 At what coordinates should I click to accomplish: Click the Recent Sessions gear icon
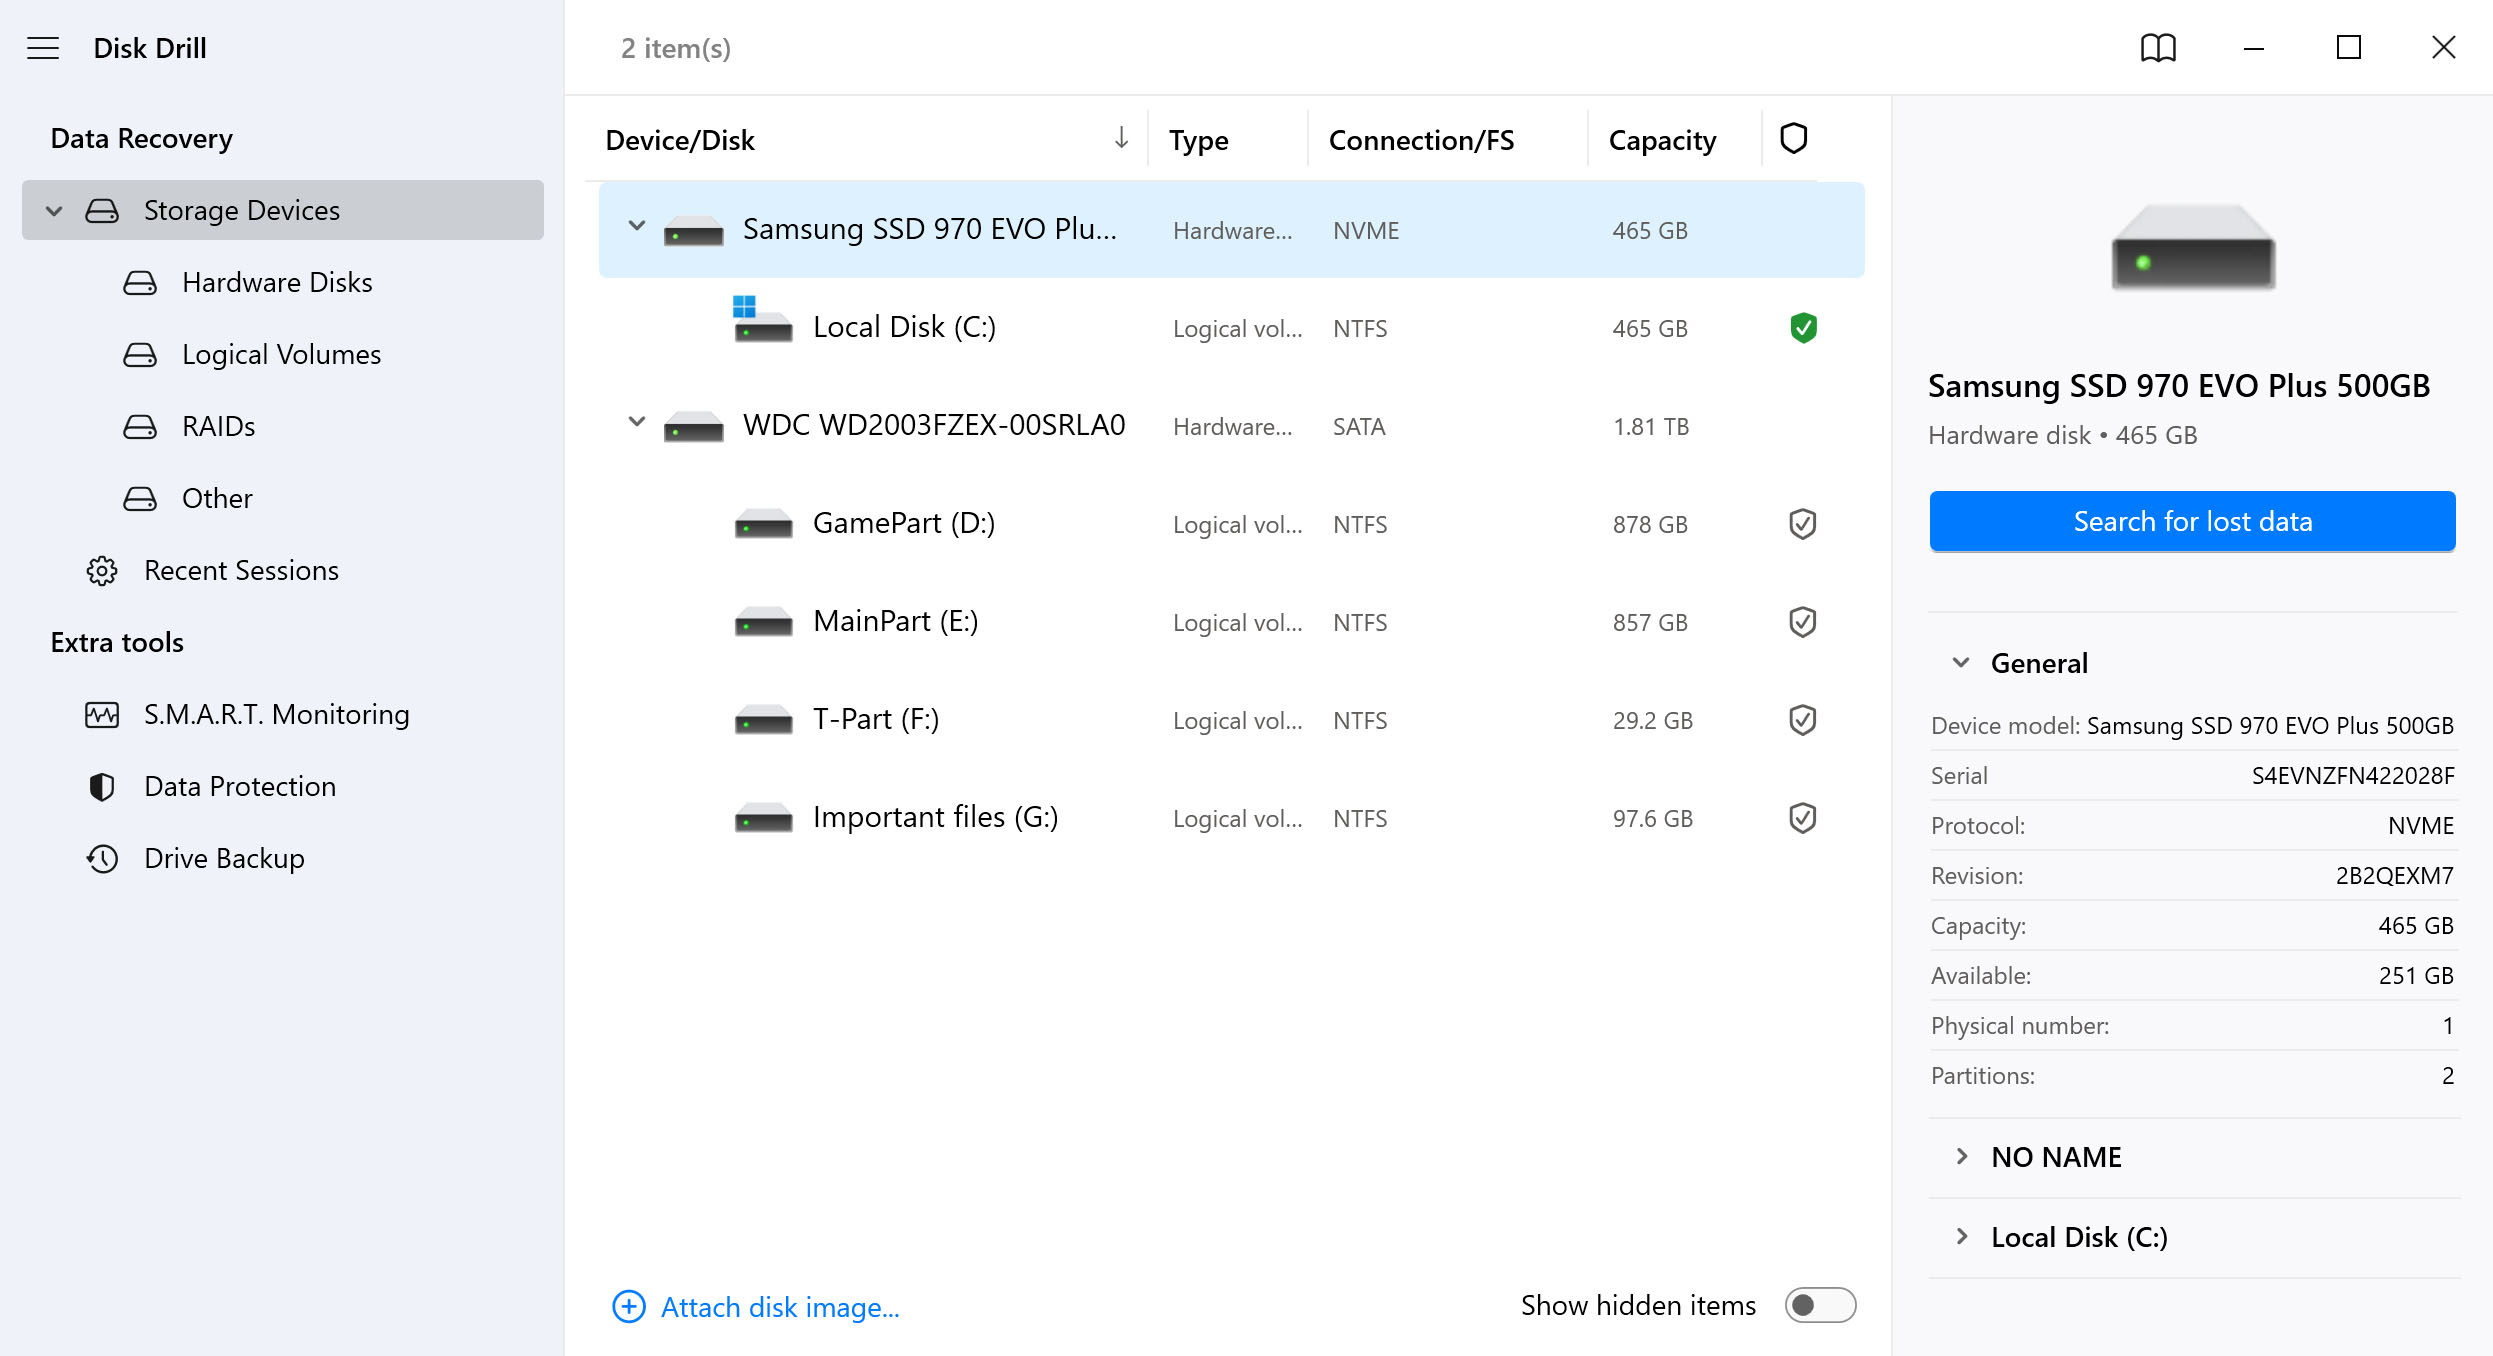point(102,571)
